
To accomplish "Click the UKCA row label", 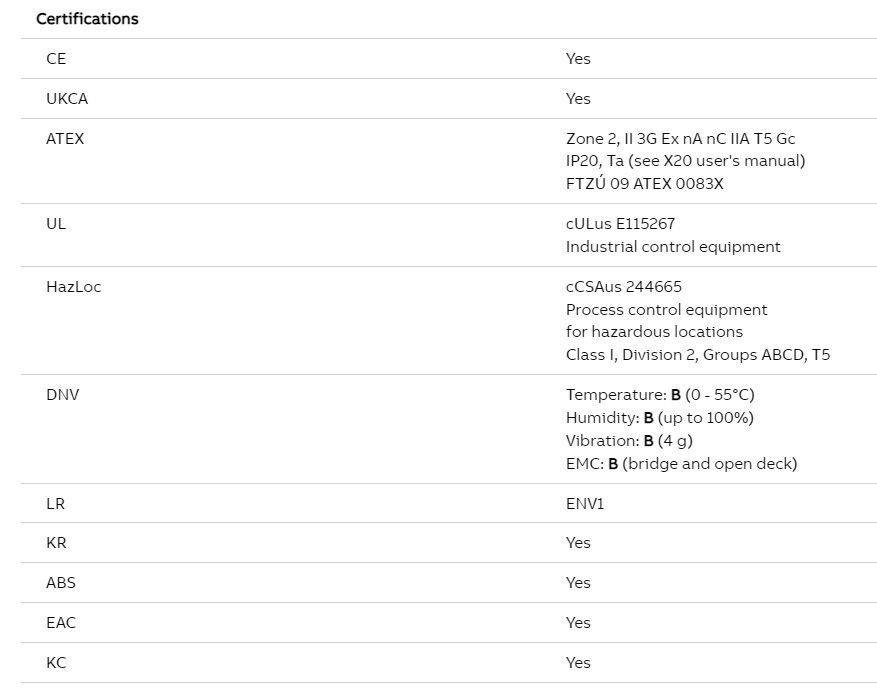I will click(x=67, y=99).
